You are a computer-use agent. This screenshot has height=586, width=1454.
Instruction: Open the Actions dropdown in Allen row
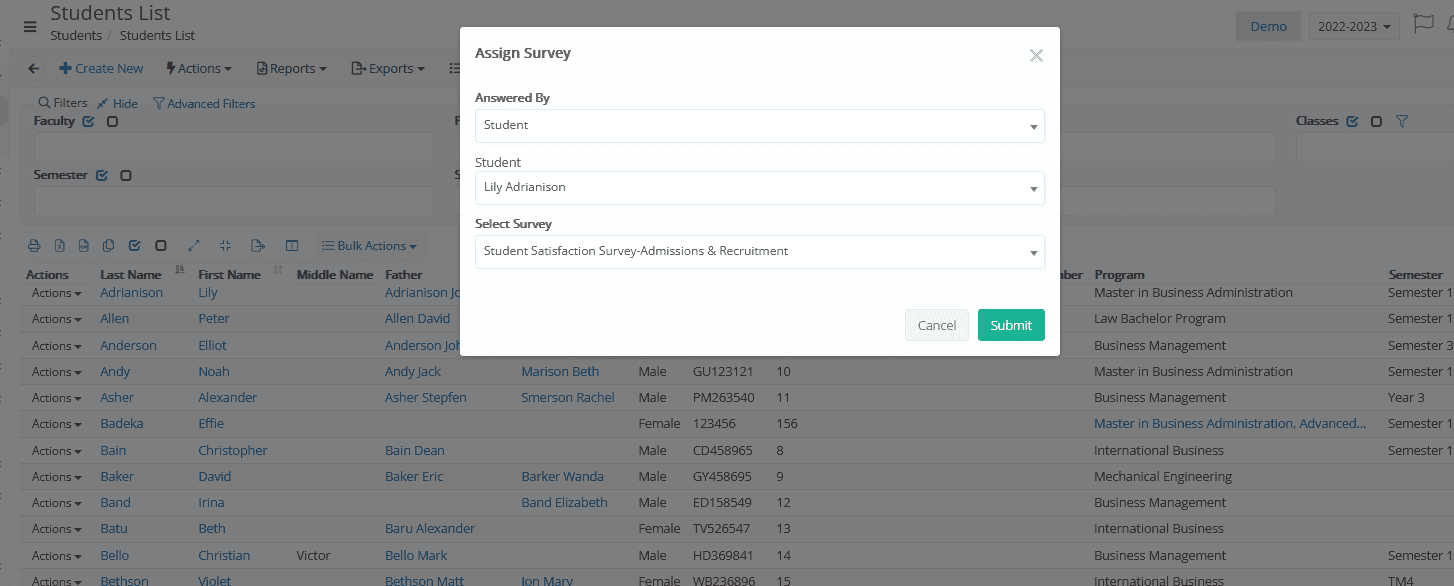pyautogui.click(x=56, y=319)
